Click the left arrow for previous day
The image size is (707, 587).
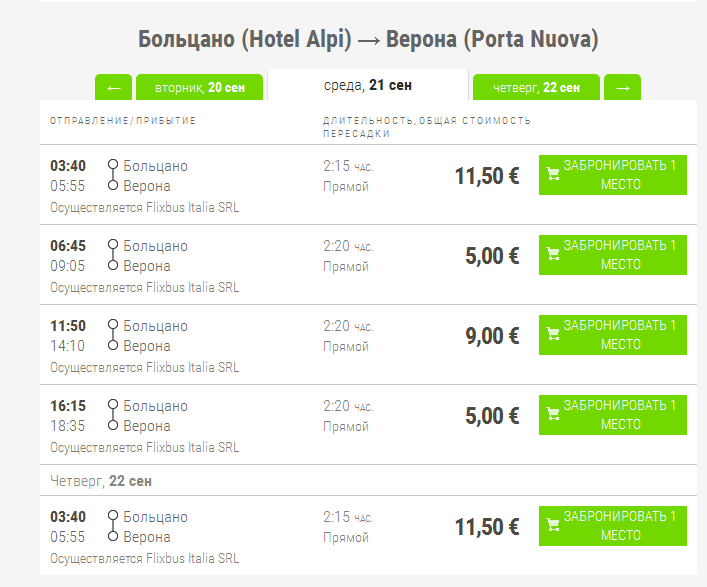pyautogui.click(x=113, y=88)
